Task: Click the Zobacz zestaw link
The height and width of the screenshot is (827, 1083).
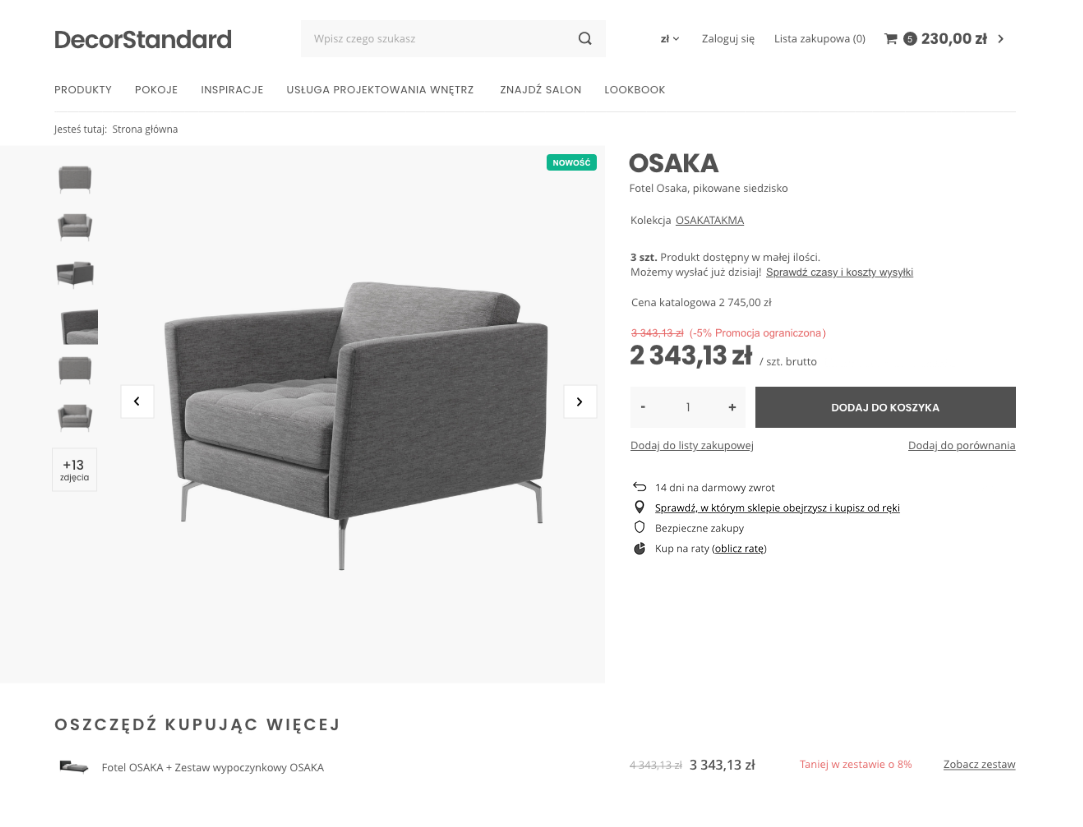Action: coord(979,764)
